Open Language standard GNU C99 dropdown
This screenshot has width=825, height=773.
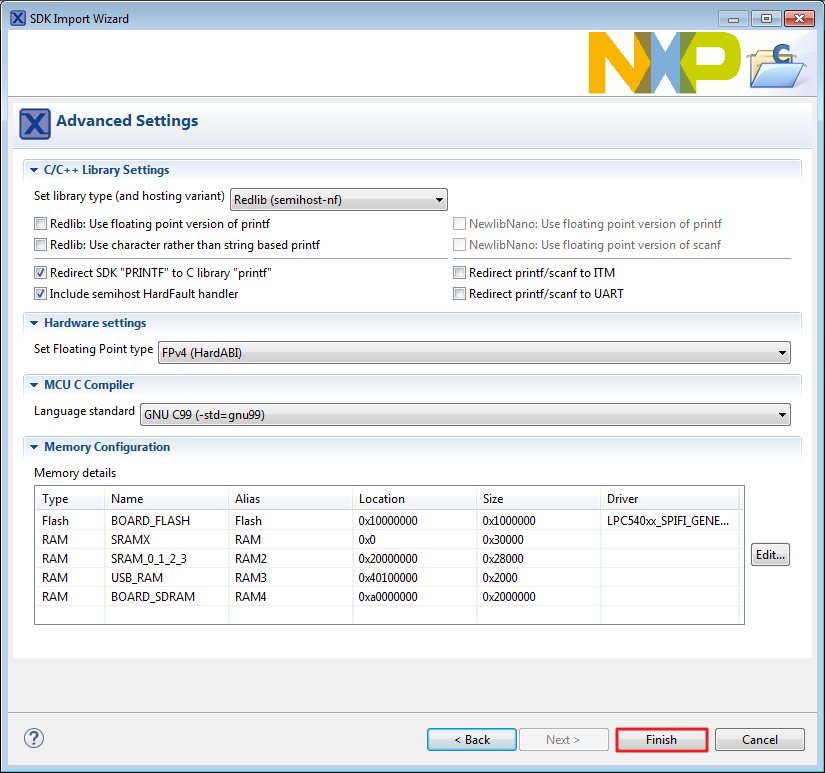pos(462,415)
